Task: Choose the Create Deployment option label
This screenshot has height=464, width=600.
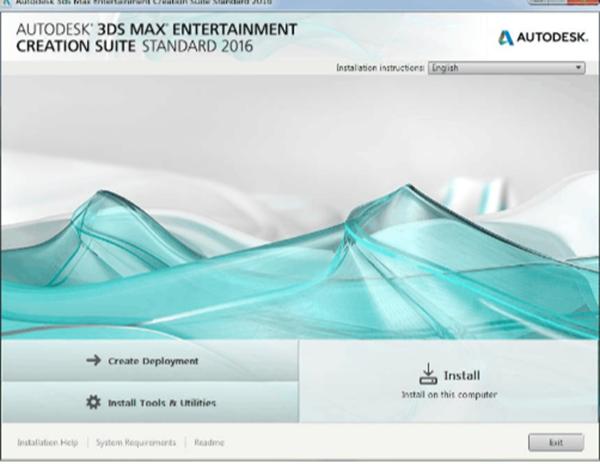Action: click(x=153, y=361)
